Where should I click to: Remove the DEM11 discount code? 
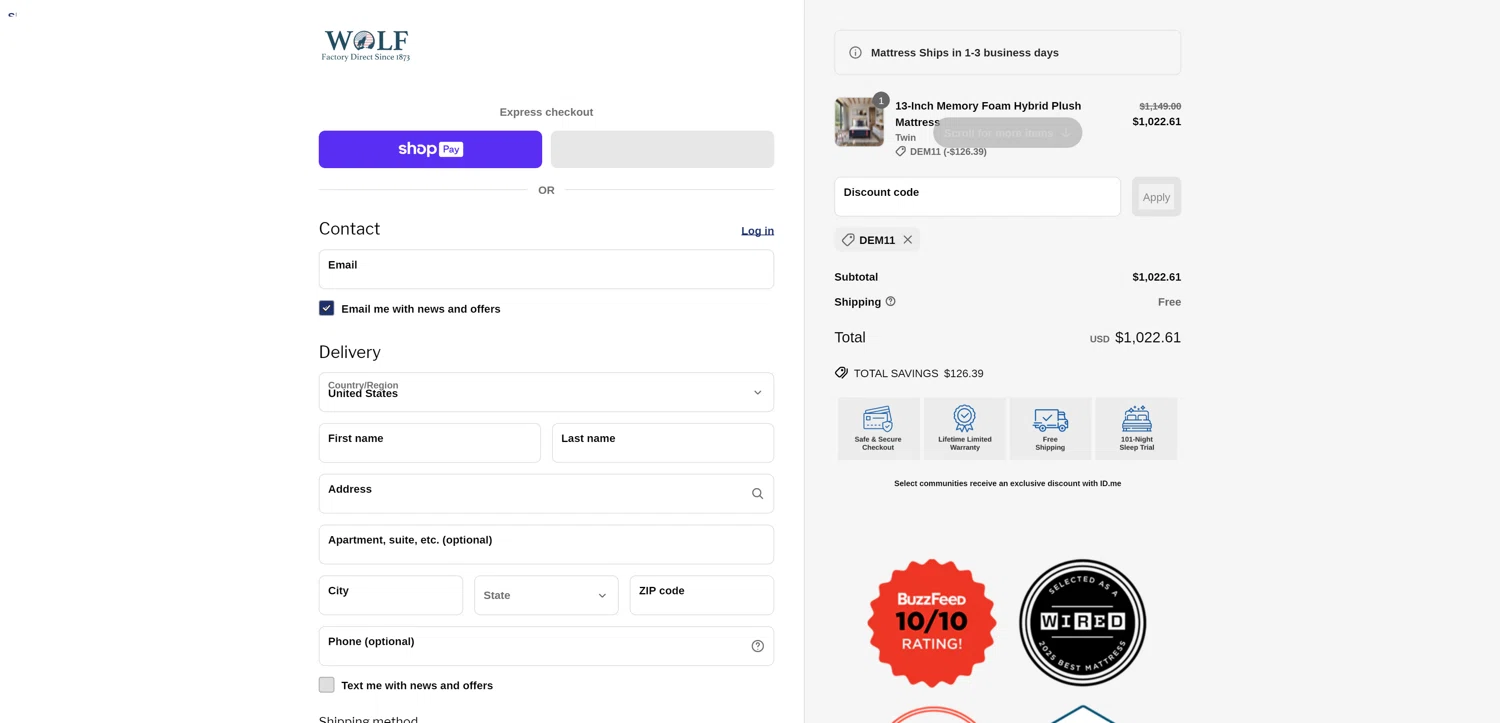(907, 240)
